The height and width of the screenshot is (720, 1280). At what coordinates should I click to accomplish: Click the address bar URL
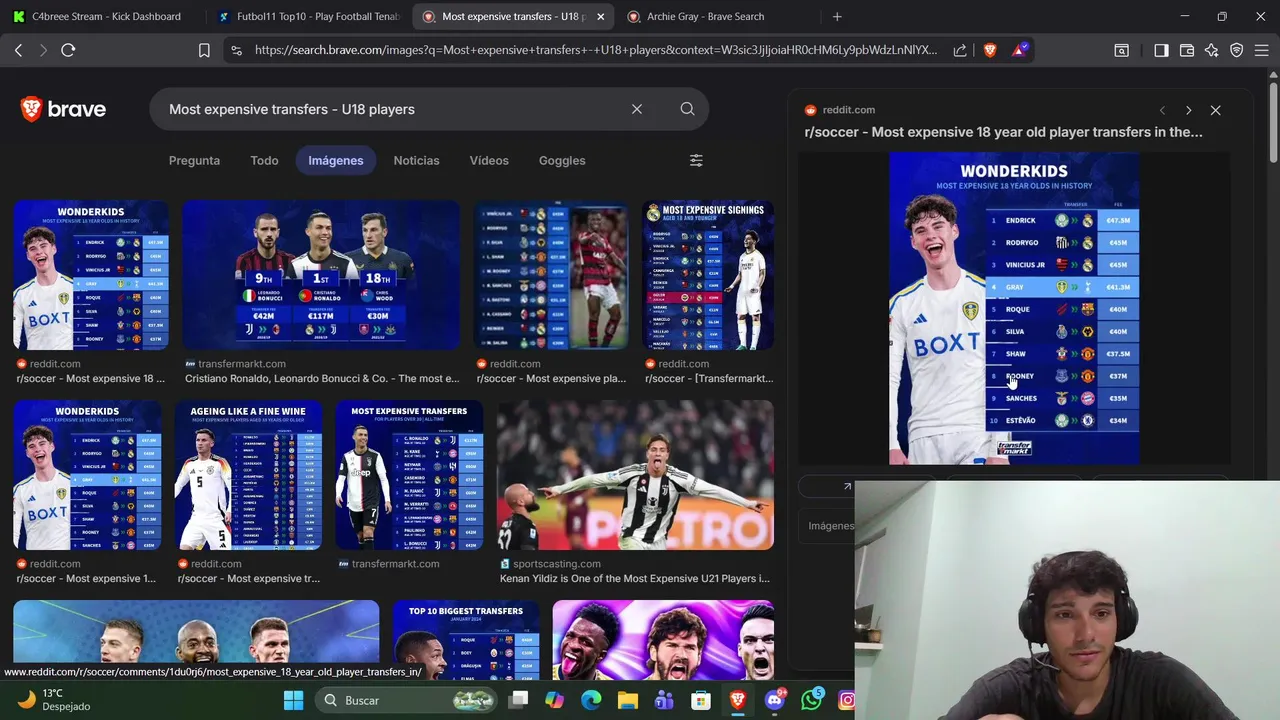coord(596,50)
